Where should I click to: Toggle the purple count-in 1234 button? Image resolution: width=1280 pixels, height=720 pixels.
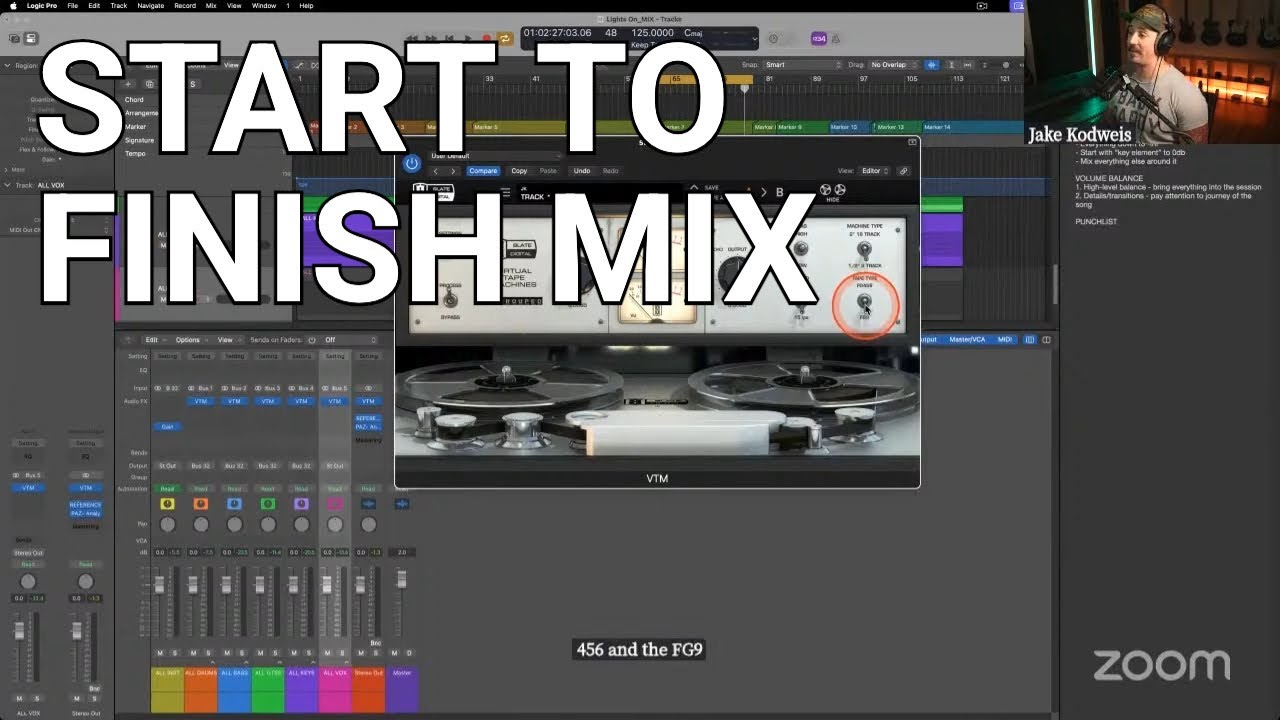[x=818, y=38]
